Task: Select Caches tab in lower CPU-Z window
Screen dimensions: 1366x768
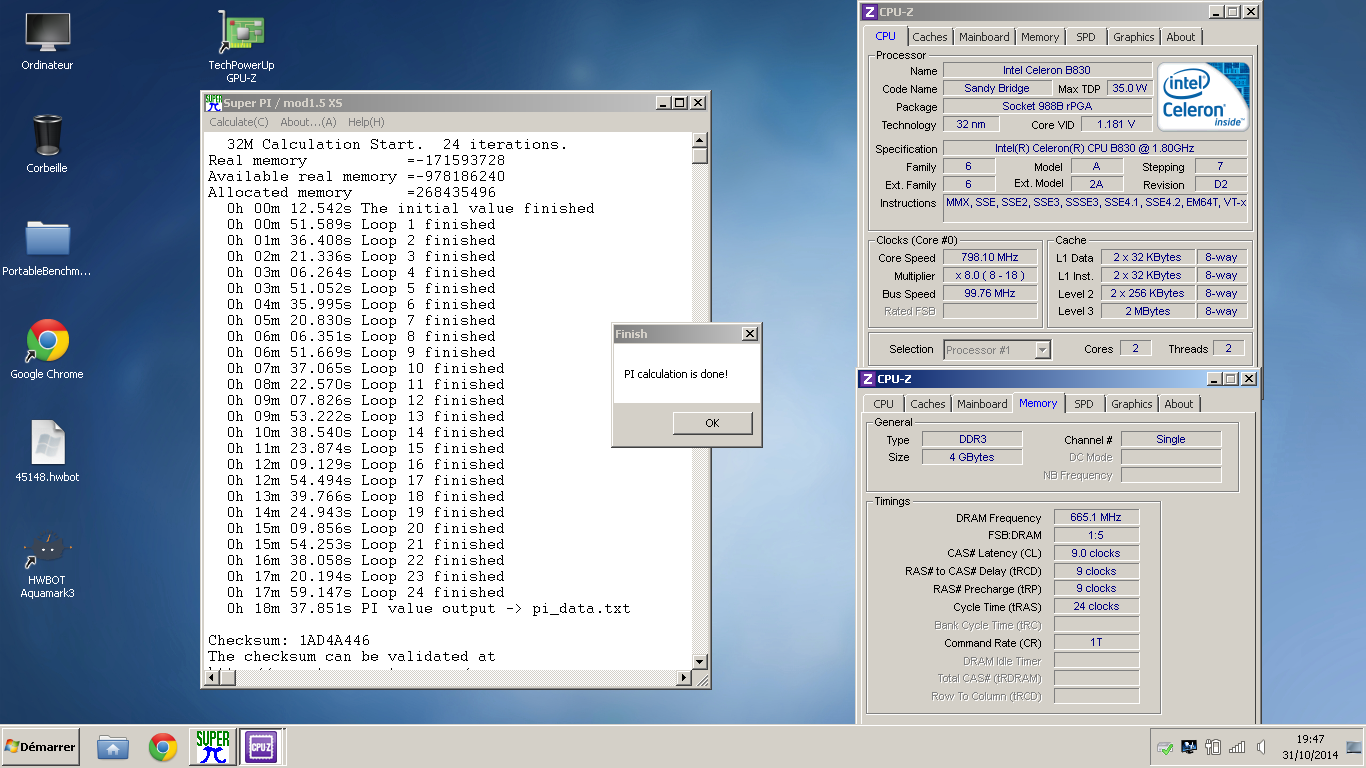Action: (928, 404)
